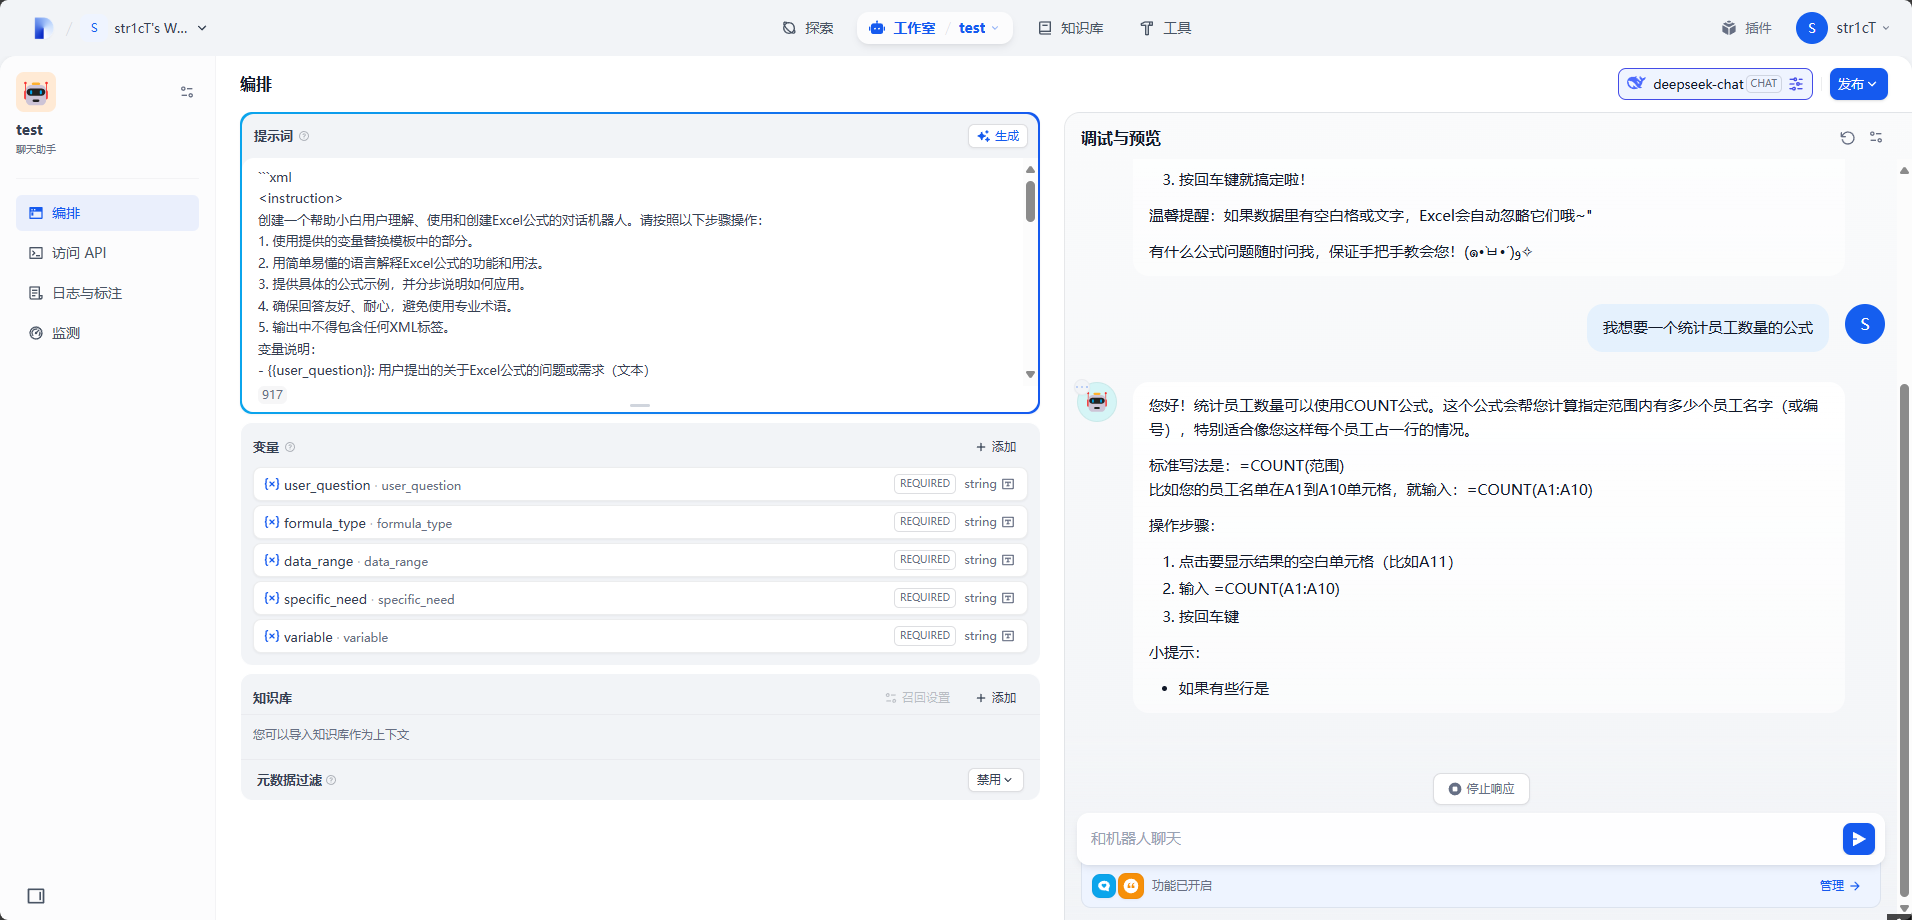
Task: Collapse the sidebar using bottom-left panel icon
Action: [x=36, y=896]
